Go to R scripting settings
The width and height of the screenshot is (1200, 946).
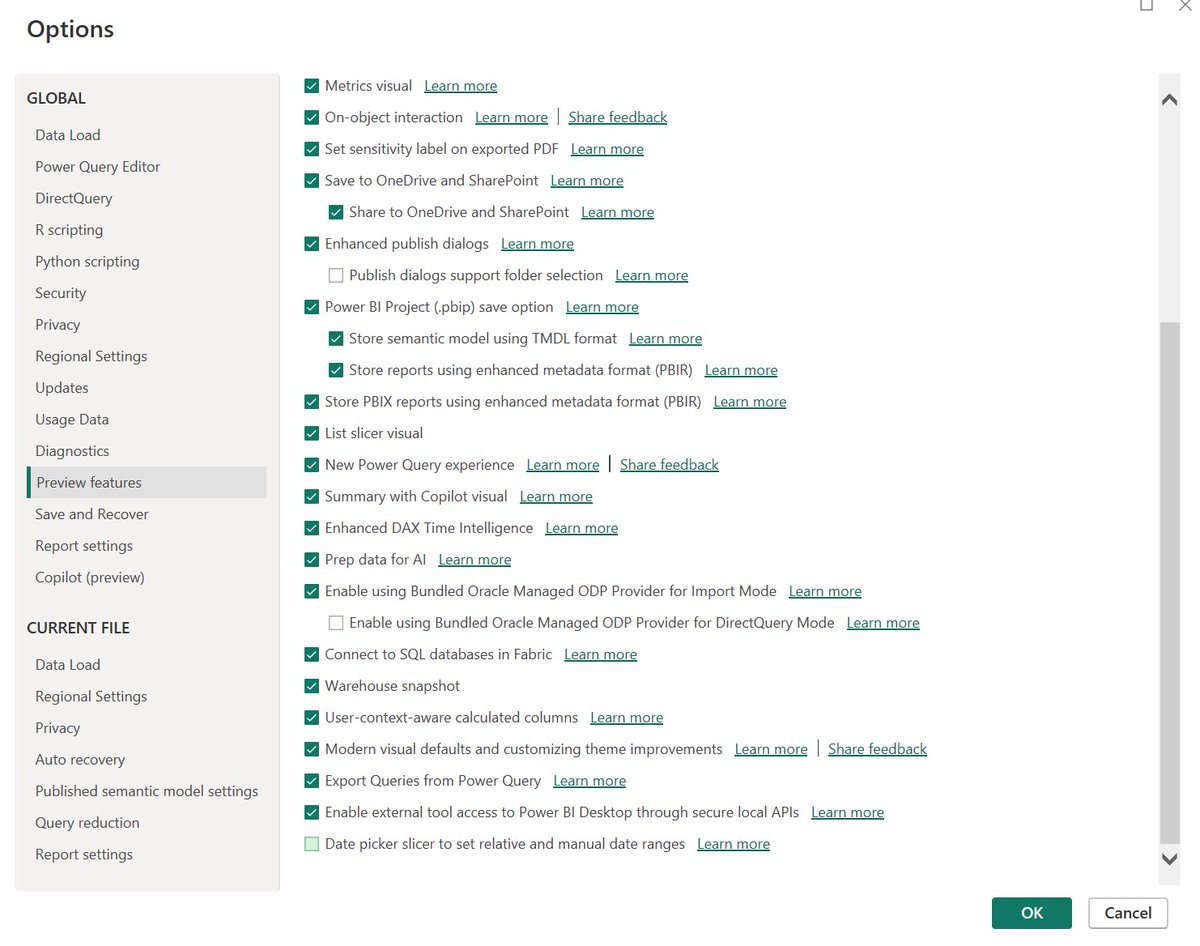coord(69,230)
